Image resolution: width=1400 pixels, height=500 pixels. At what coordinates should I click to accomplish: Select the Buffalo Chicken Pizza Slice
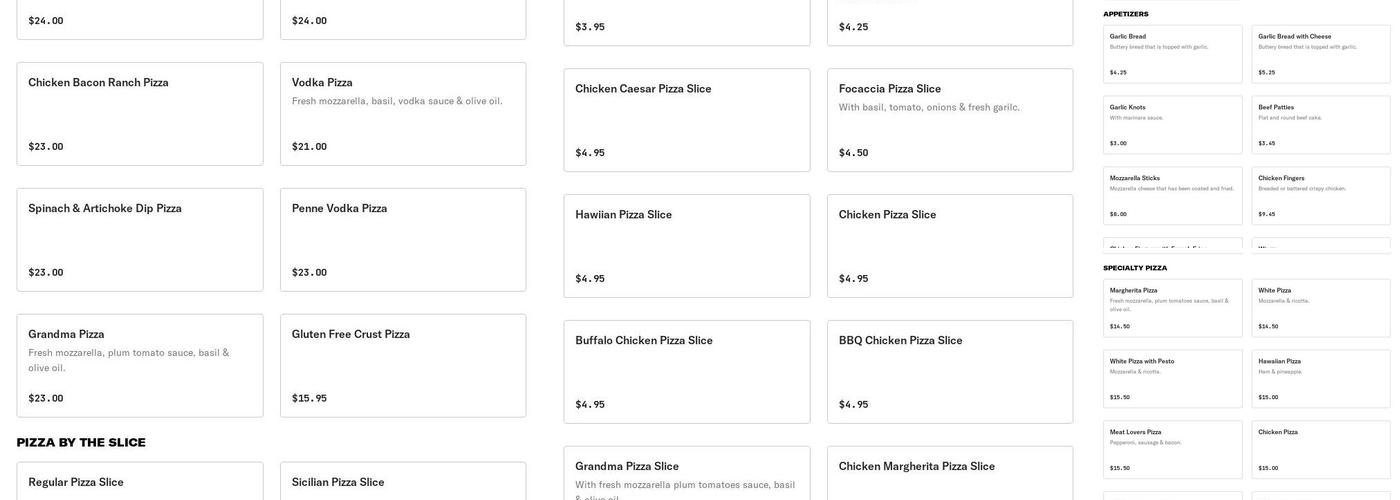click(687, 372)
